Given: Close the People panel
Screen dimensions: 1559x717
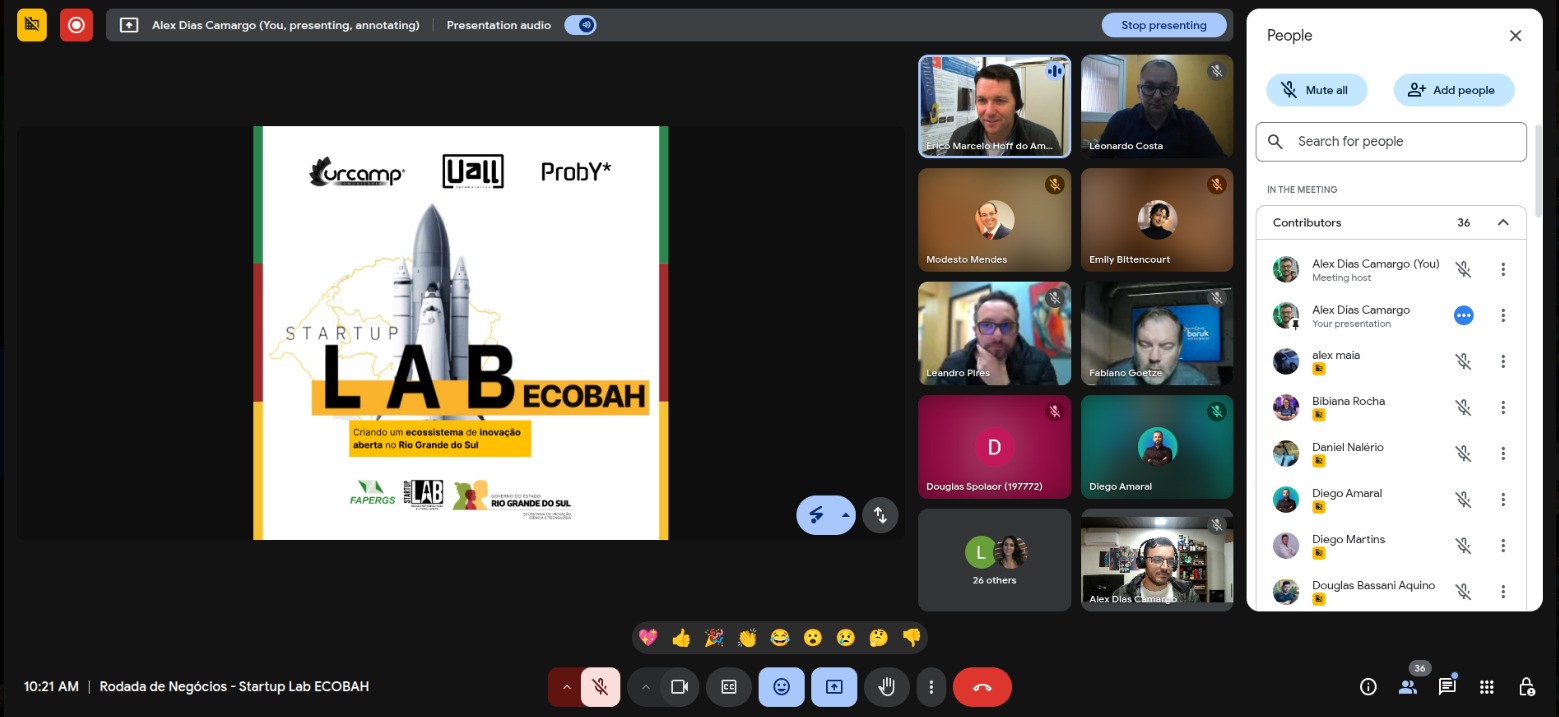Looking at the screenshot, I should point(1515,36).
